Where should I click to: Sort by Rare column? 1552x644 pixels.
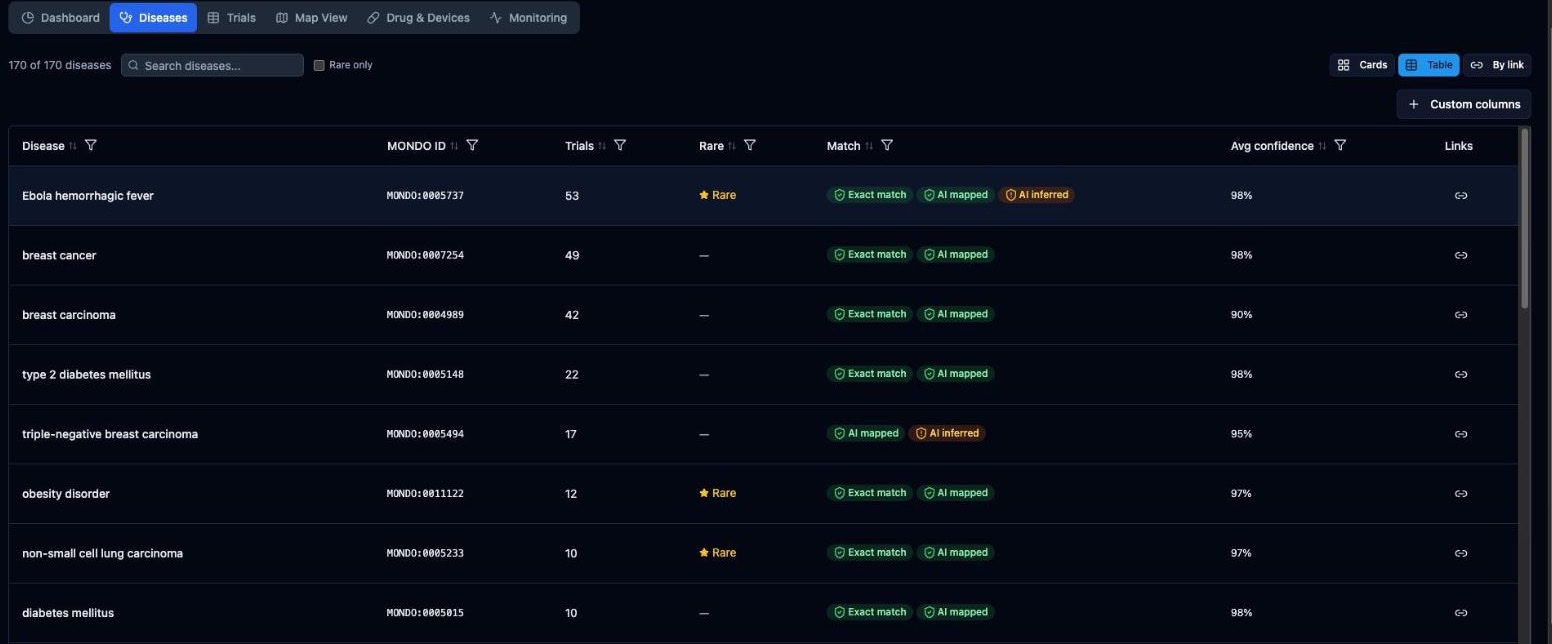[732, 146]
